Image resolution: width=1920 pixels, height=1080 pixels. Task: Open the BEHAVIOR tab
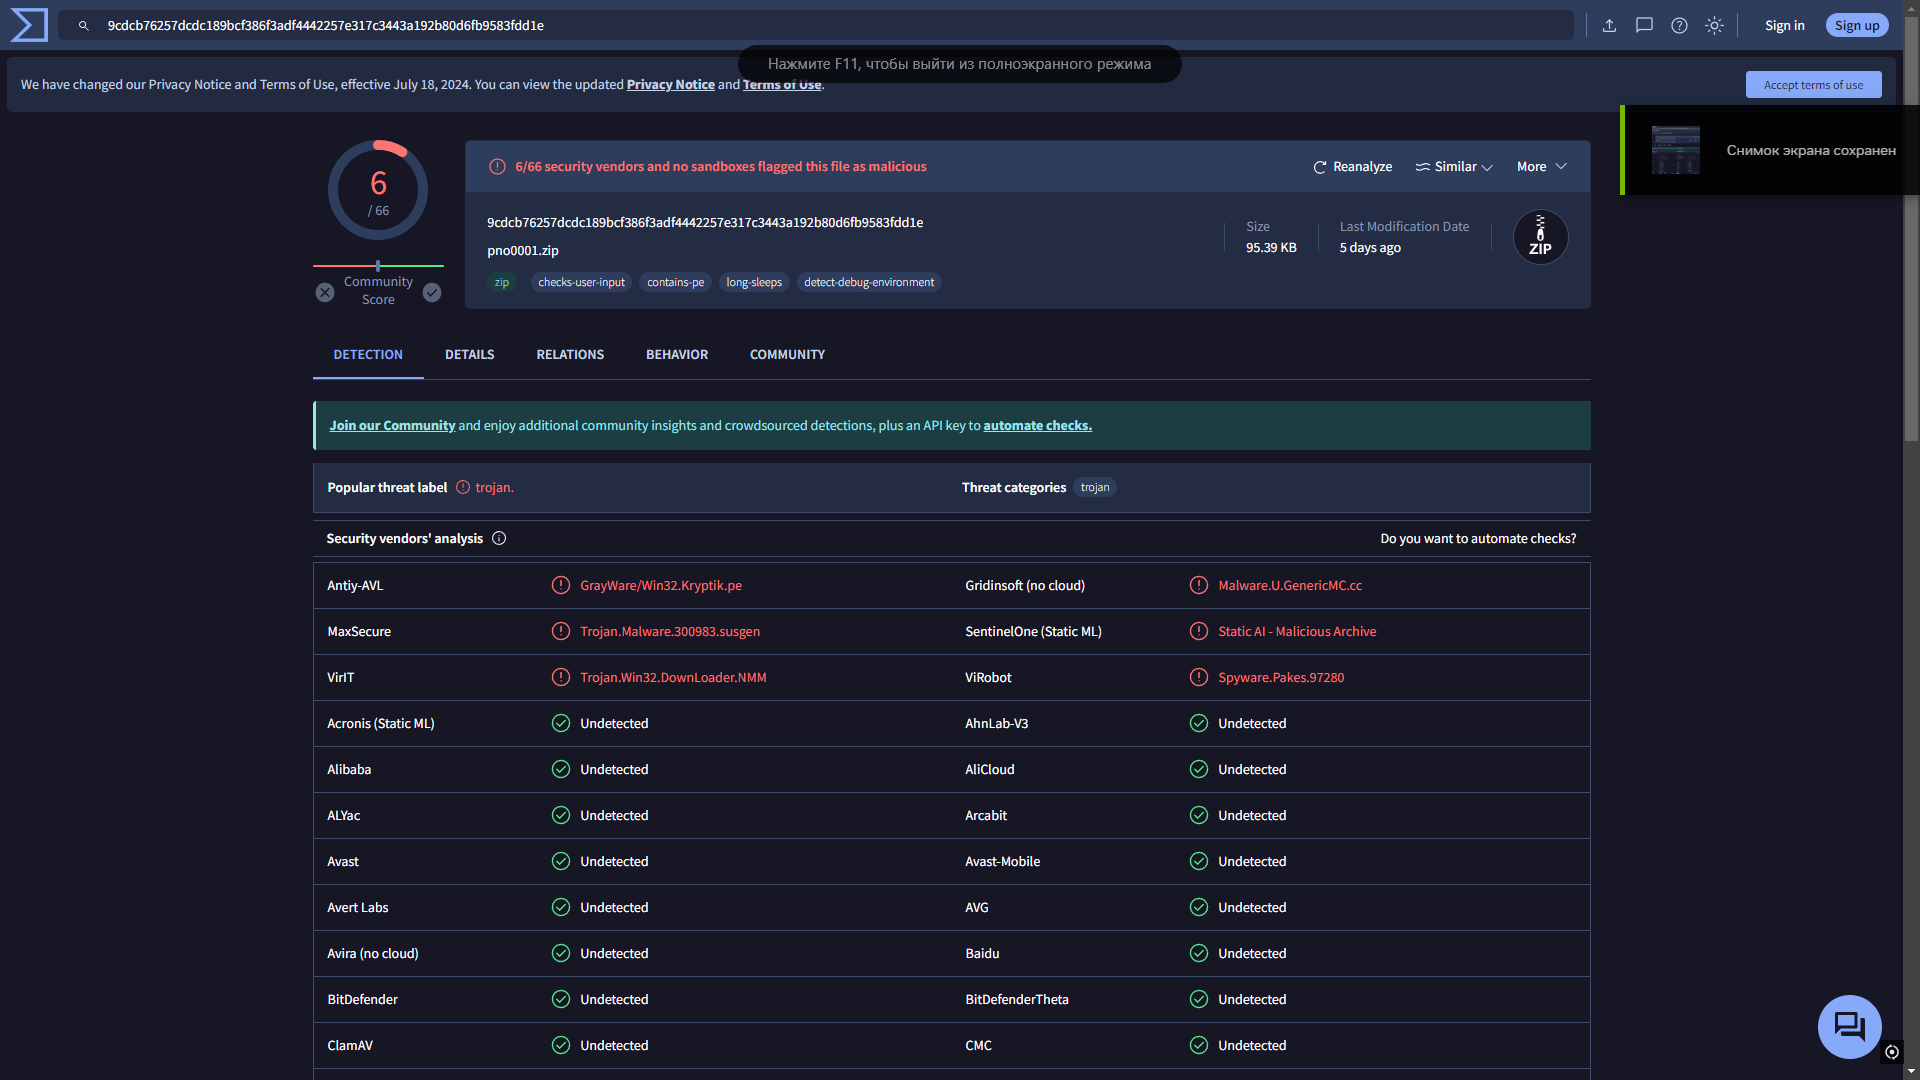click(677, 355)
